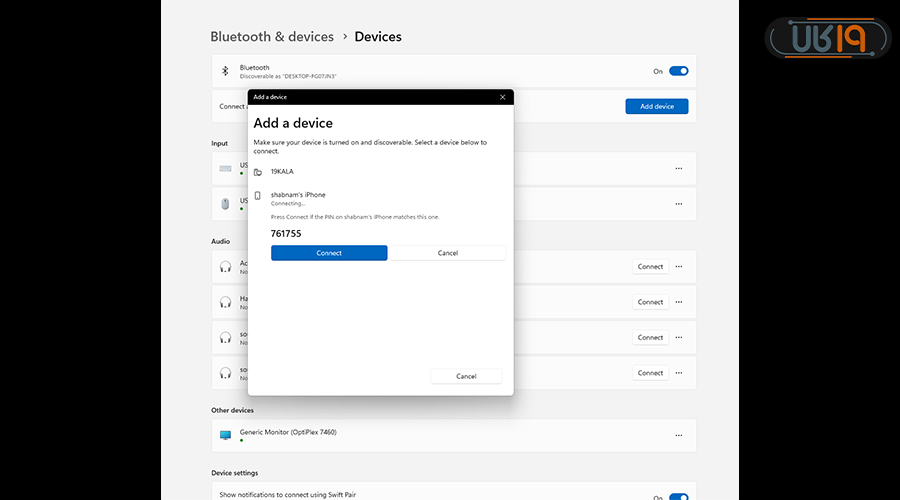Screen dimensions: 900x500
Task: Click the last headphones icon under Audio
Action: pyautogui.click(x=225, y=372)
